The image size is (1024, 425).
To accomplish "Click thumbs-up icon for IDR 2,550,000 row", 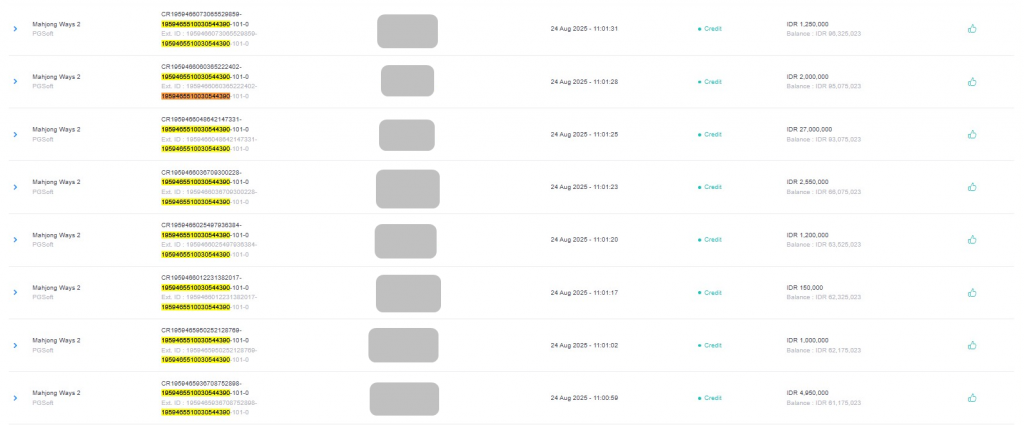I will coord(972,187).
